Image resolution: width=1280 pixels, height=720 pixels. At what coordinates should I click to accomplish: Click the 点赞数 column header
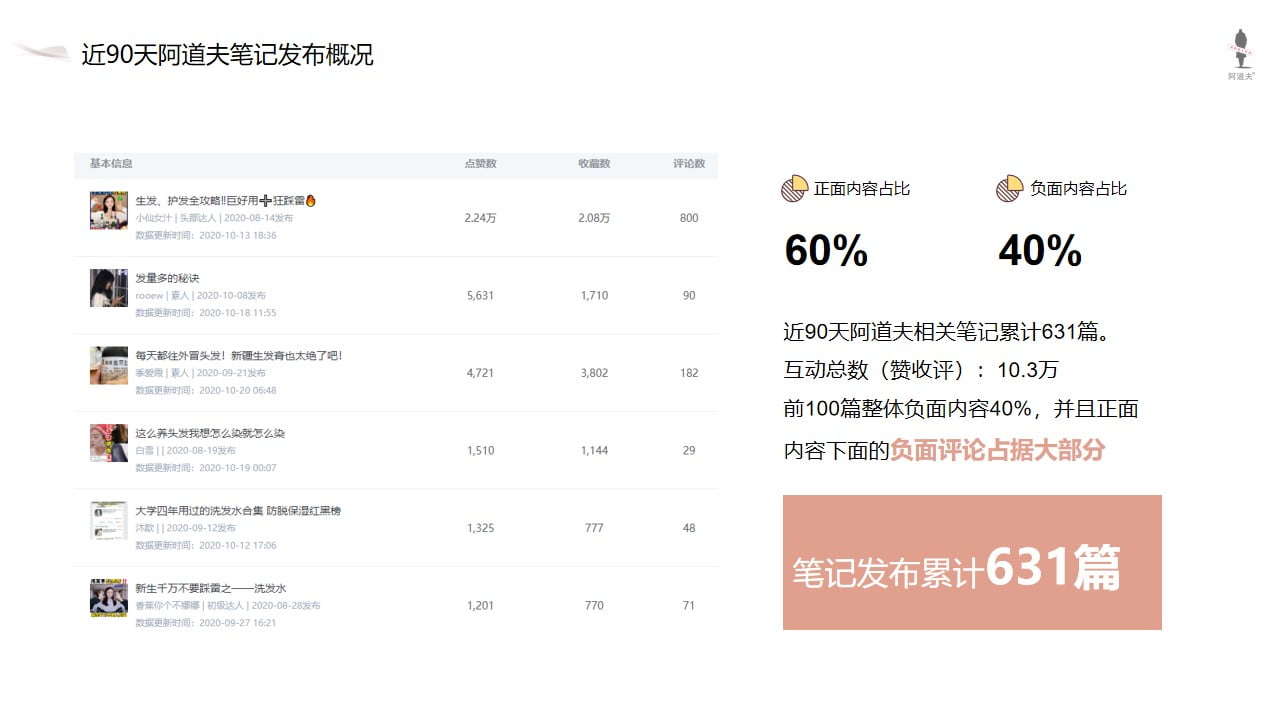480,163
